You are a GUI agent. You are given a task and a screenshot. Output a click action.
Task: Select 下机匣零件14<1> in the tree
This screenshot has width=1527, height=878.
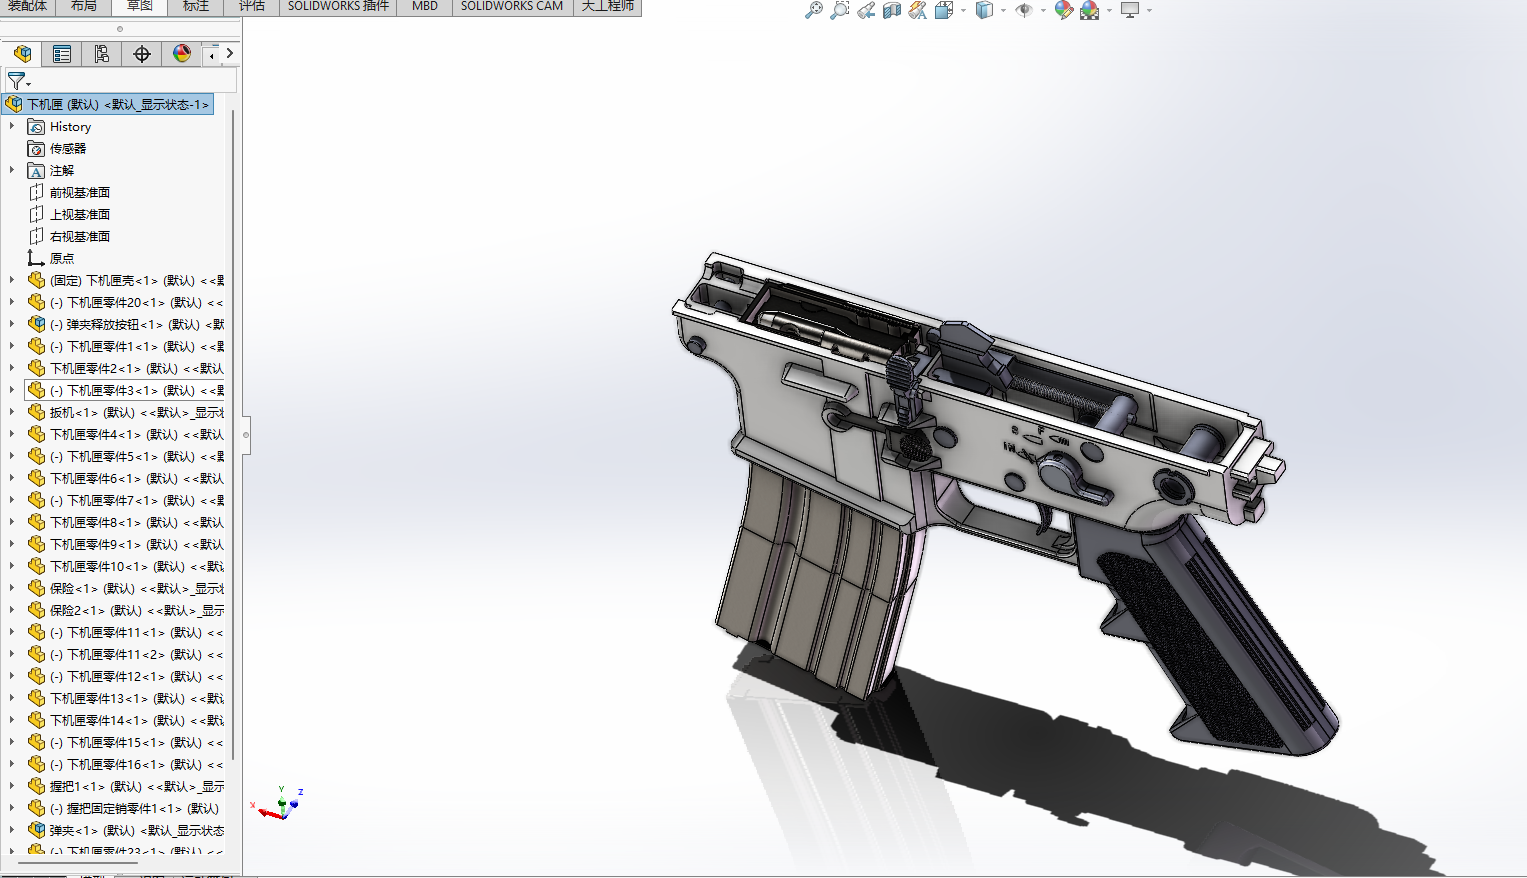coord(137,720)
